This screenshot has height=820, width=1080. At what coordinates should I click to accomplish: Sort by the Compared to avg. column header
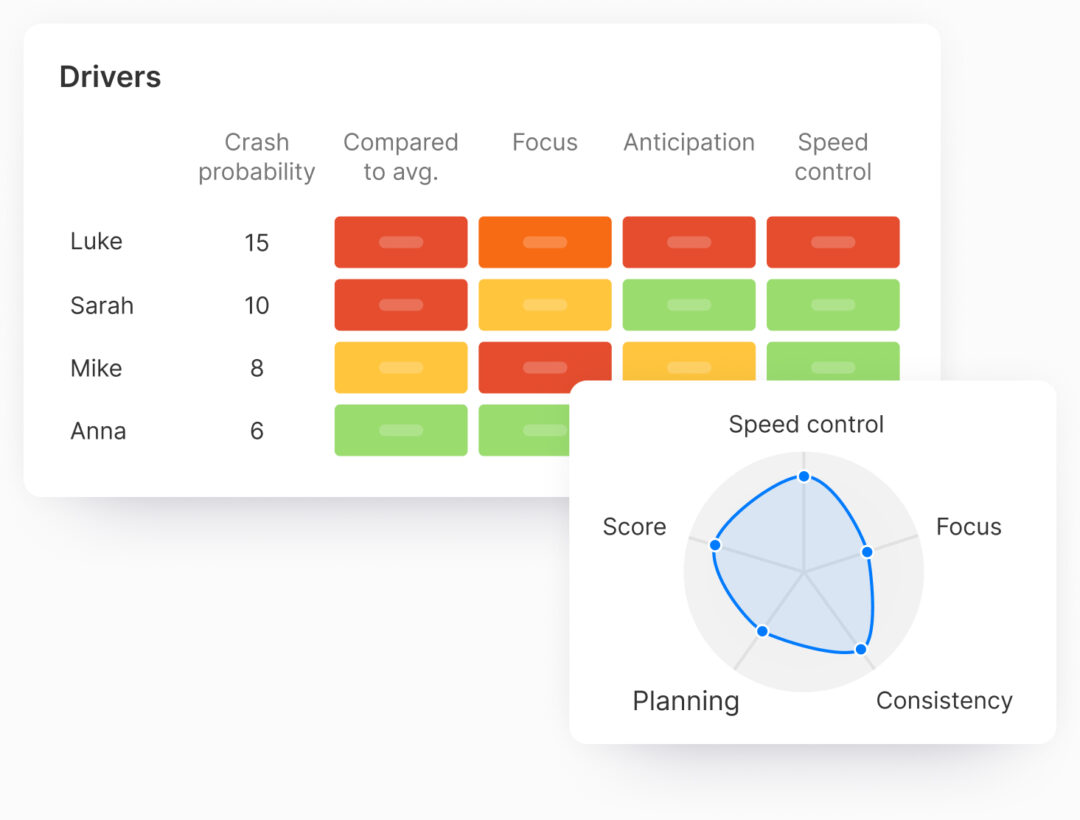tap(400, 157)
